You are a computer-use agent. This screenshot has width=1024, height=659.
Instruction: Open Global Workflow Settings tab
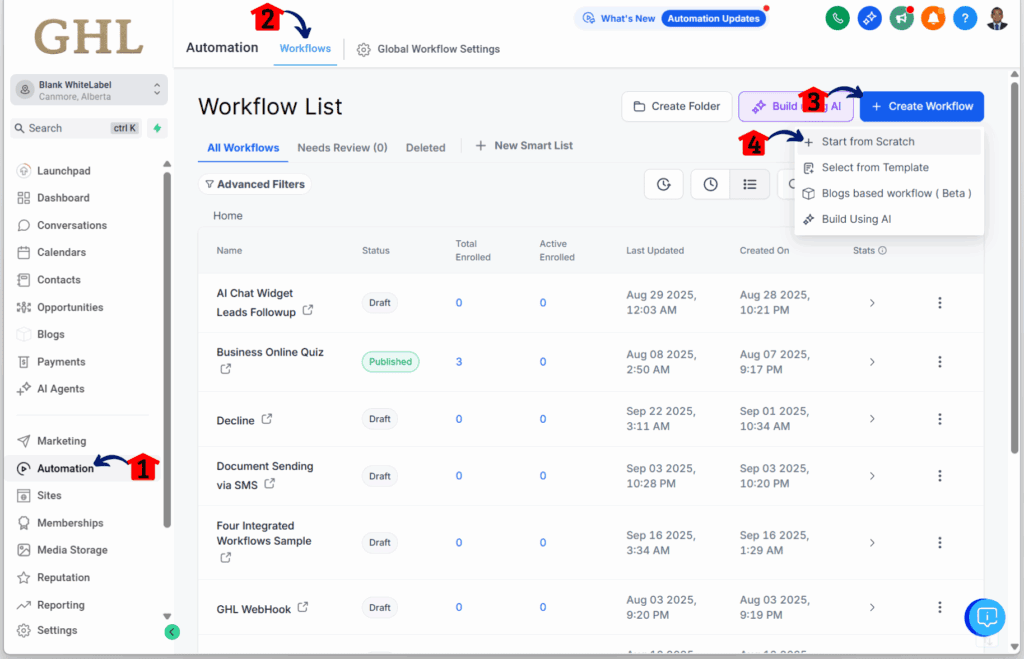(x=428, y=49)
